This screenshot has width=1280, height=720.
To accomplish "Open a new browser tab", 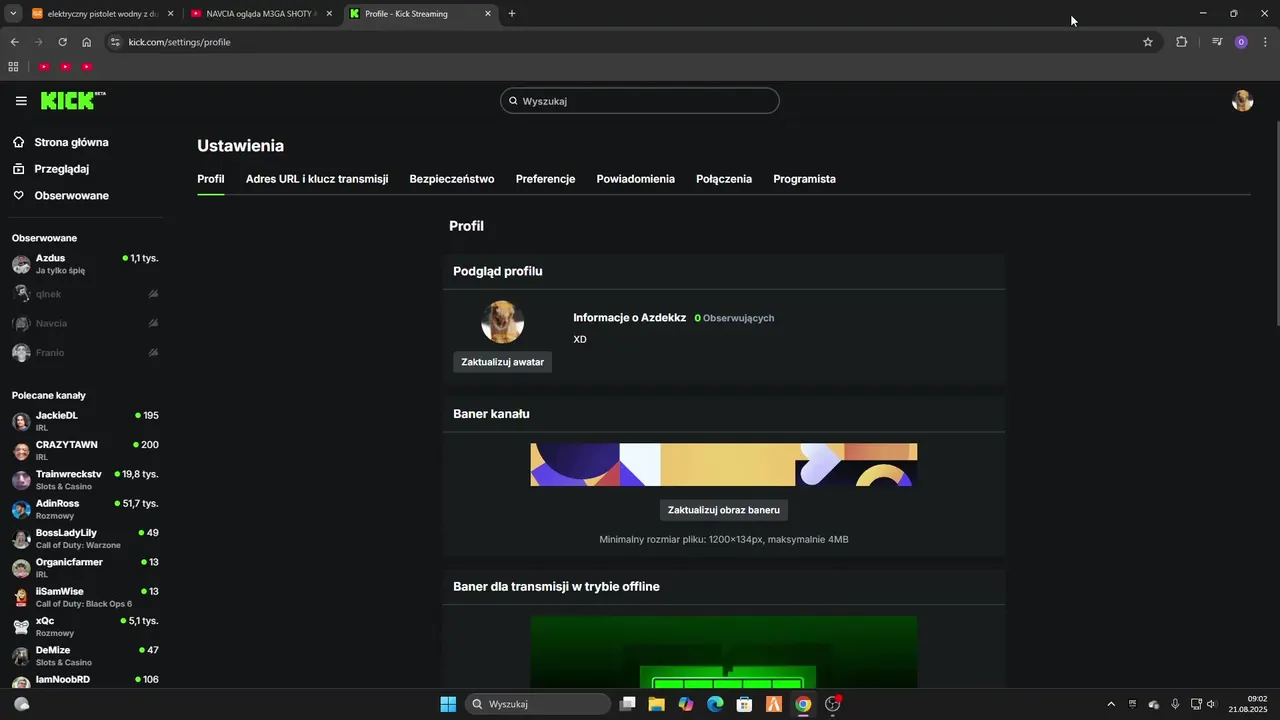I will click(512, 14).
